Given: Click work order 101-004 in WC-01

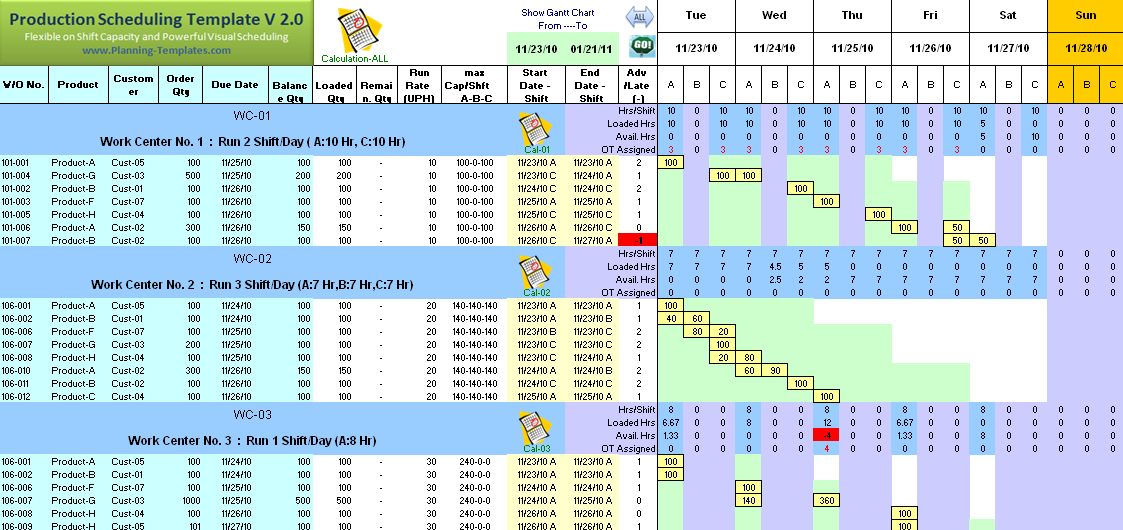Looking at the screenshot, I should (21, 175).
